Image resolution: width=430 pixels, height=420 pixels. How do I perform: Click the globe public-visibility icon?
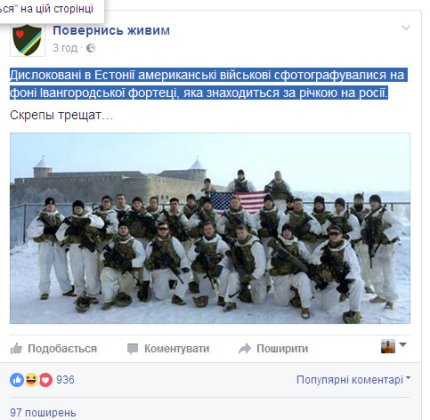(90, 48)
